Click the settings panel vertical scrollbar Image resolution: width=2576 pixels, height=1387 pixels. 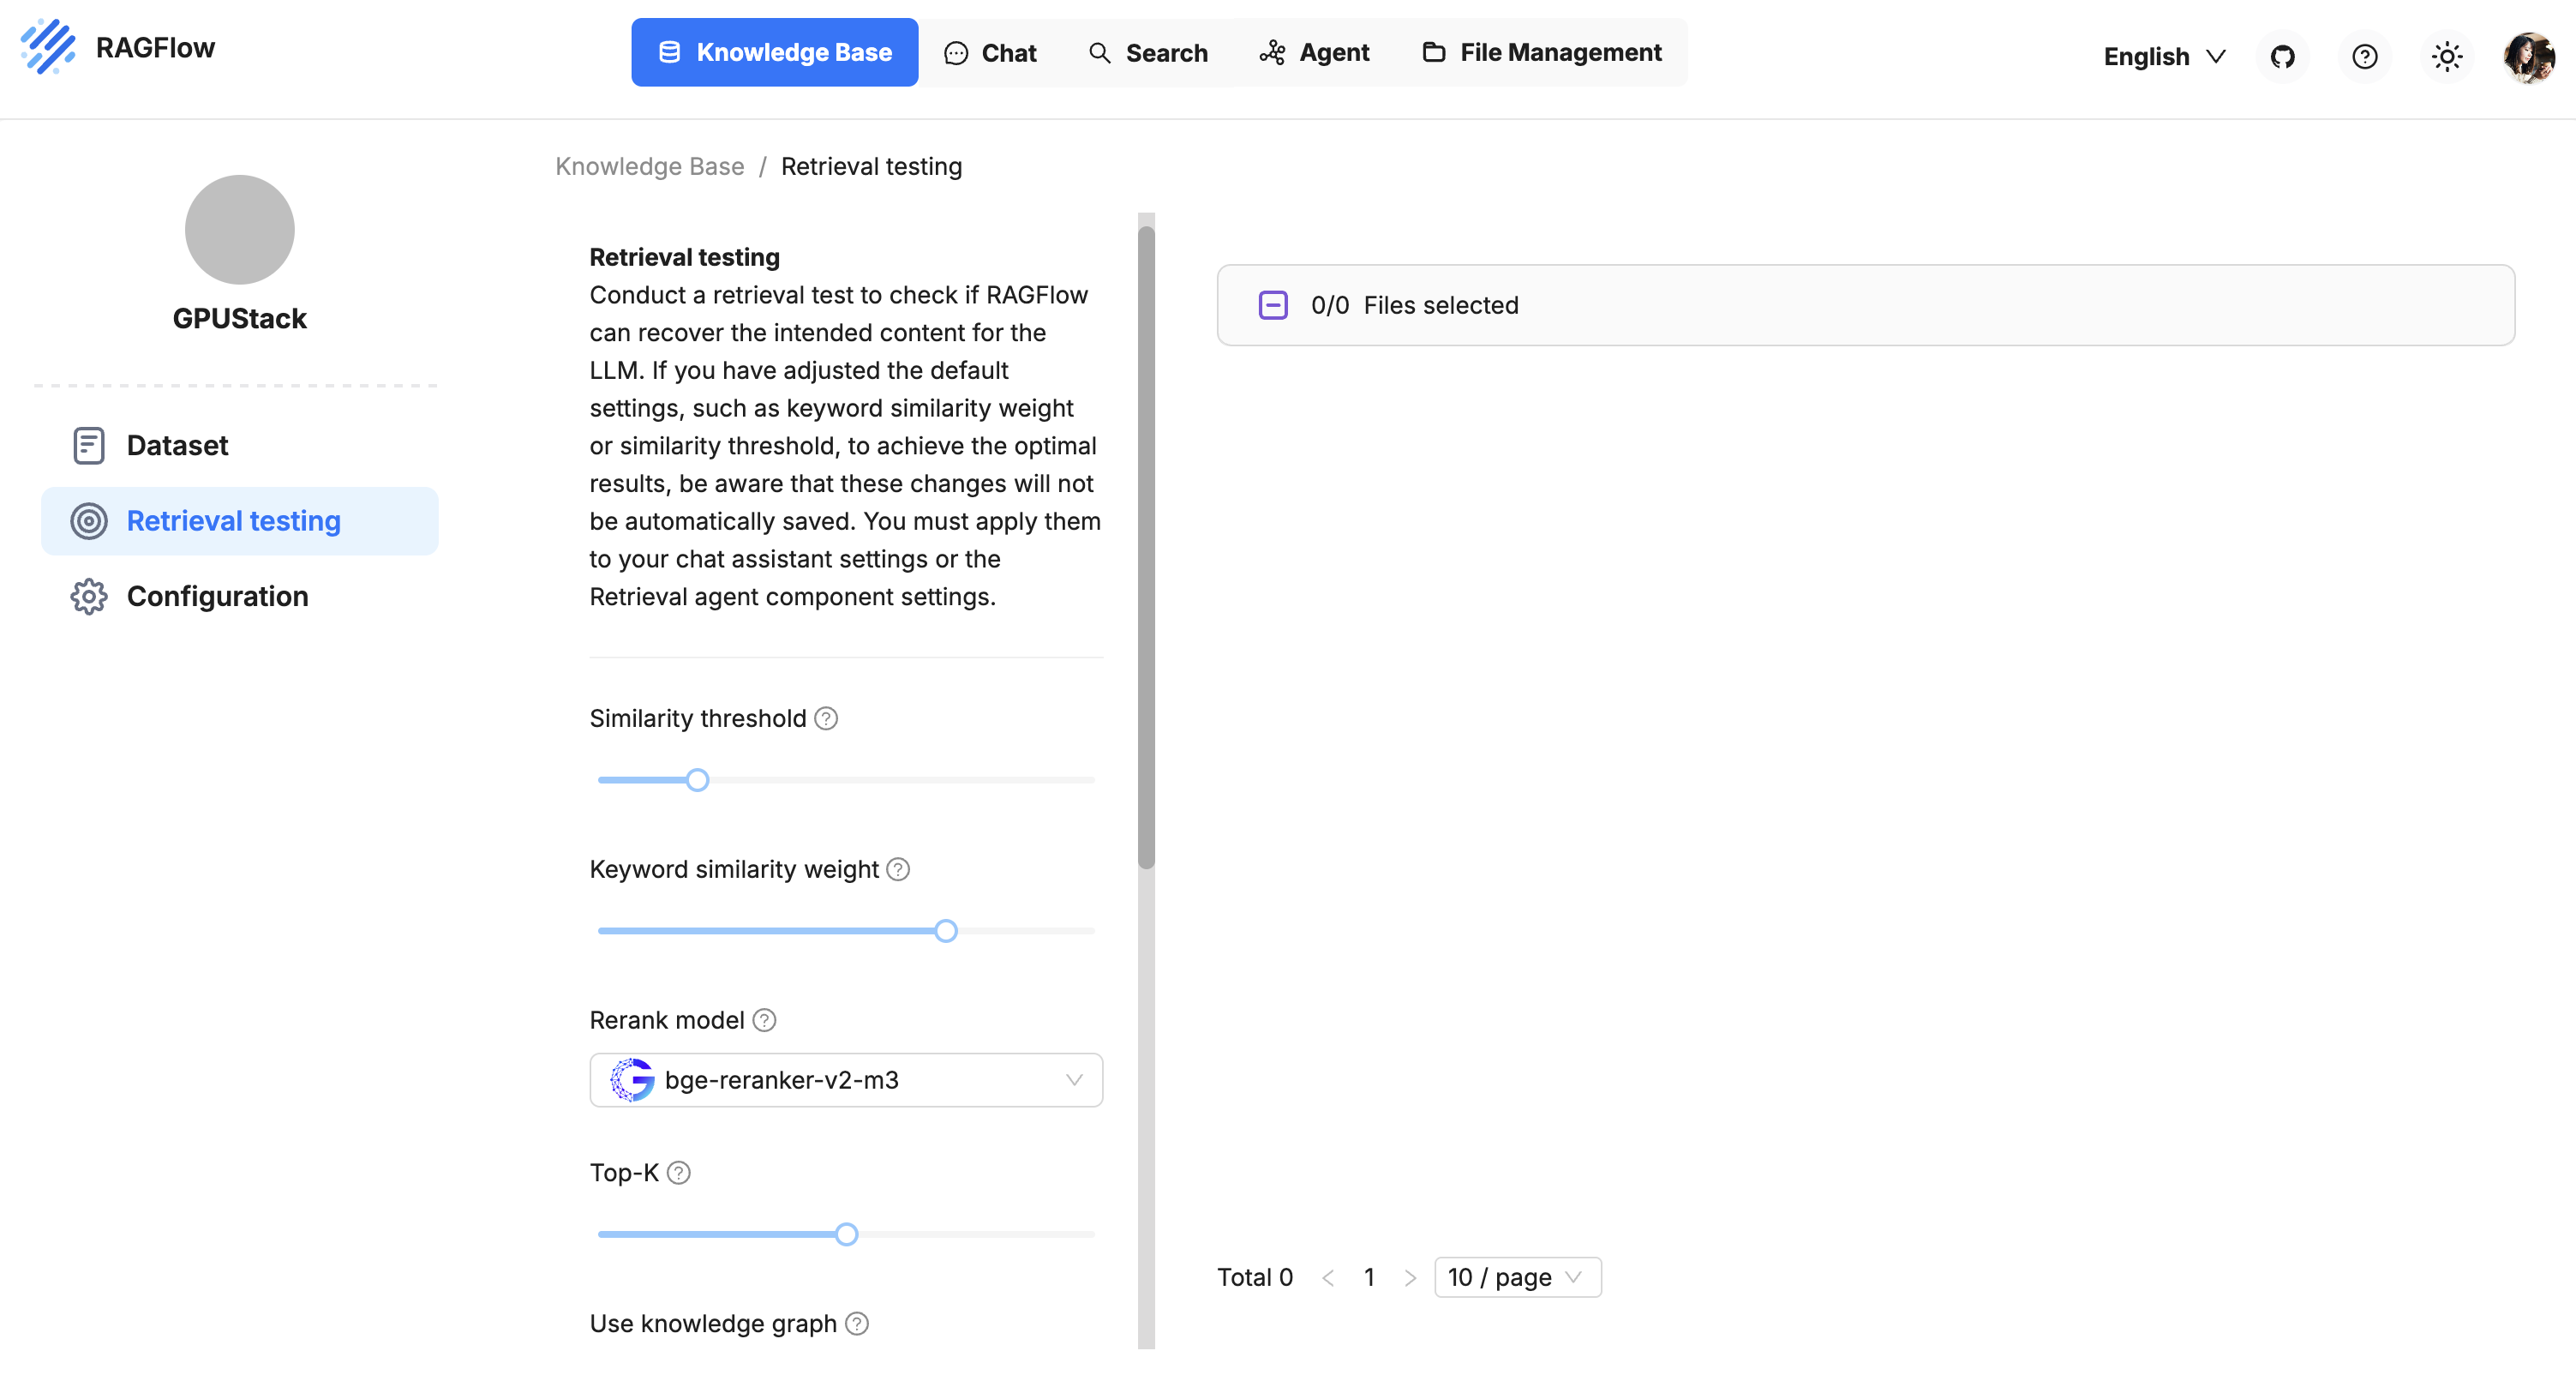[x=1146, y=546]
